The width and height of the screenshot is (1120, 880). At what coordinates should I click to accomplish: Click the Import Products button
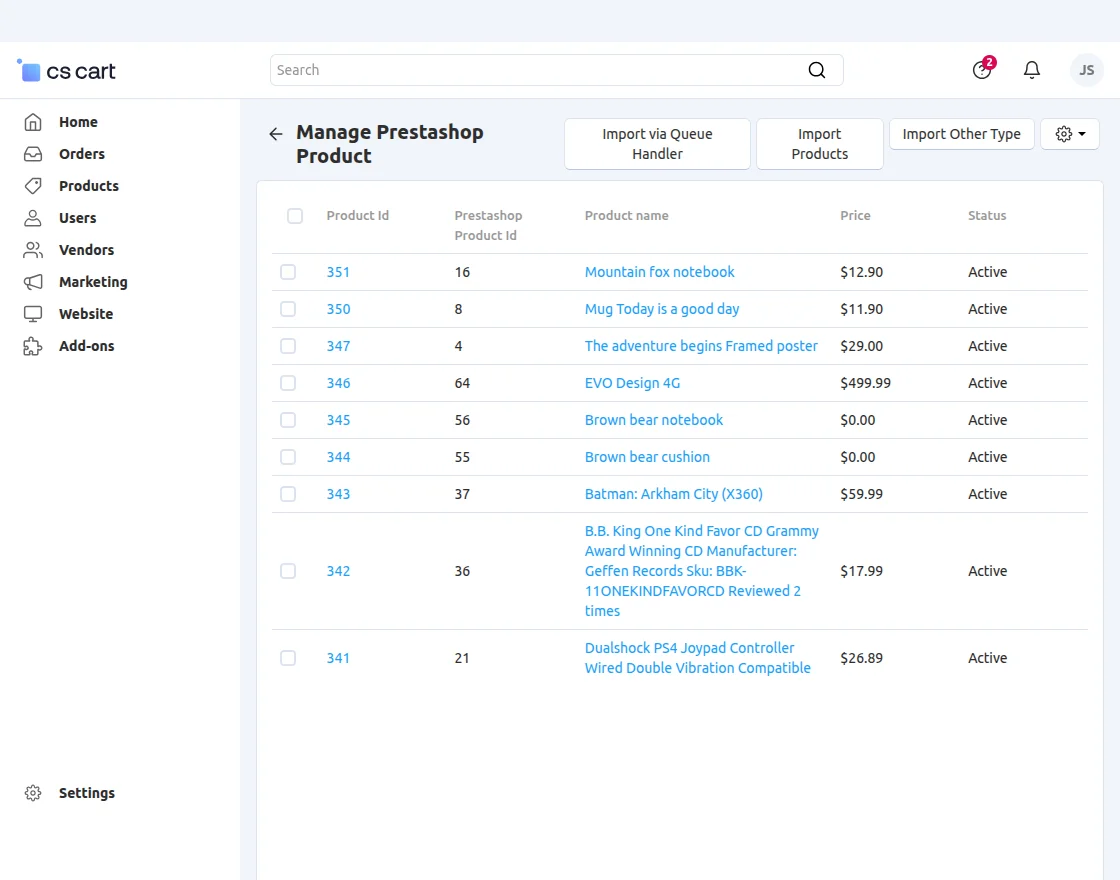click(x=819, y=143)
